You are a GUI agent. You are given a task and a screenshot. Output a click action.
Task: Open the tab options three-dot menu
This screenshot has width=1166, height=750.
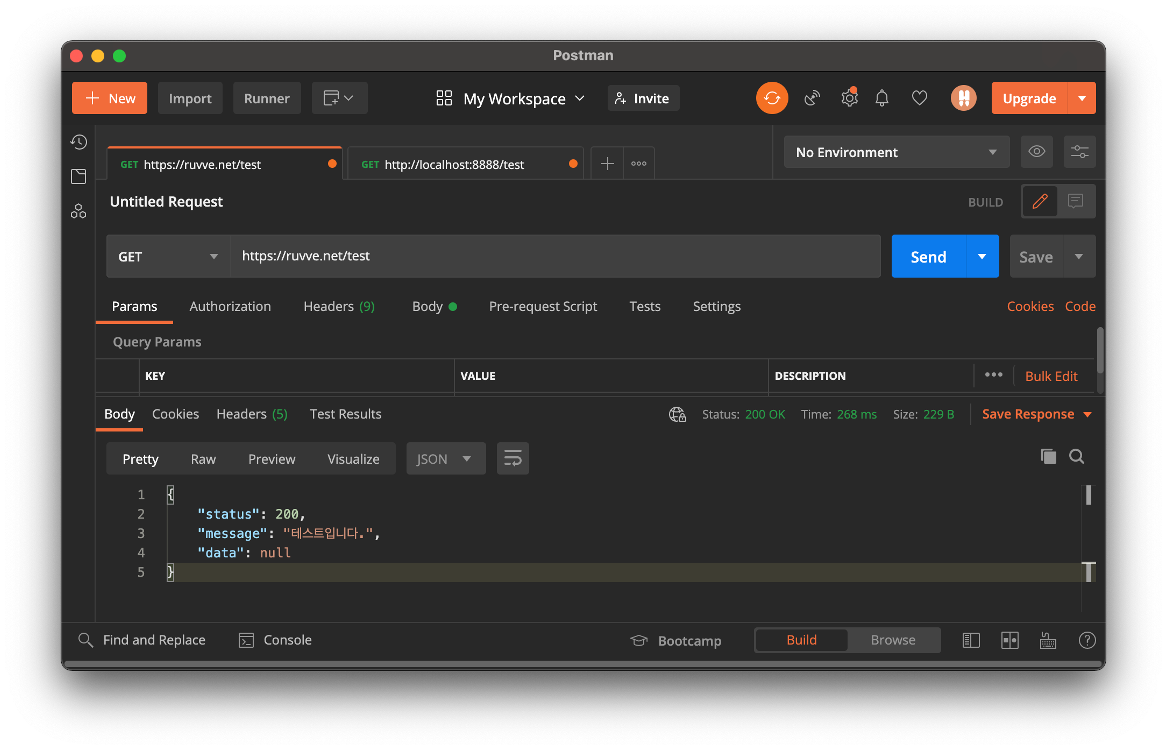click(639, 164)
